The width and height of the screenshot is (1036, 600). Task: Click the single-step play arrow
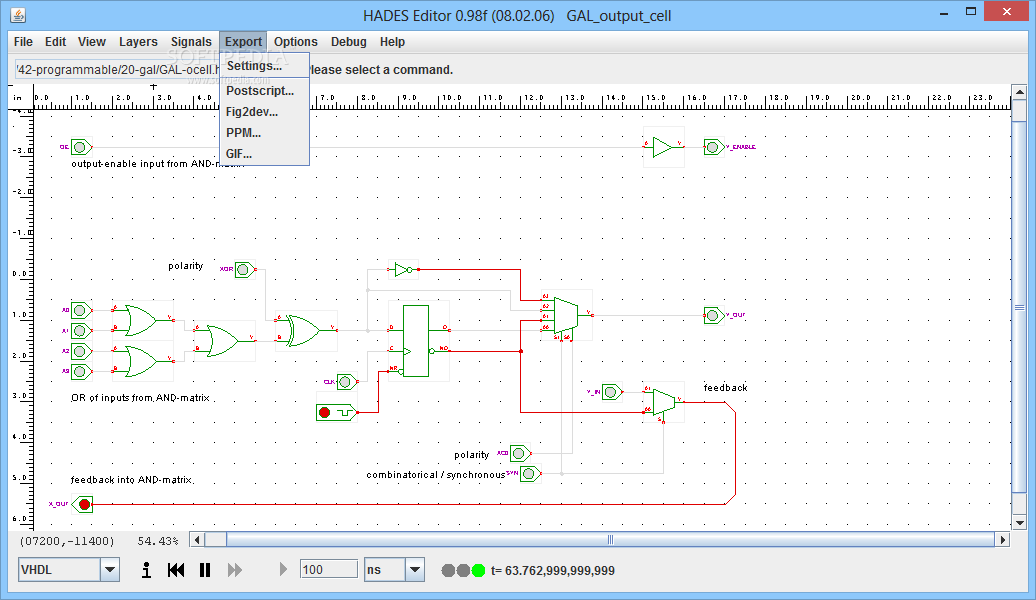click(x=283, y=570)
